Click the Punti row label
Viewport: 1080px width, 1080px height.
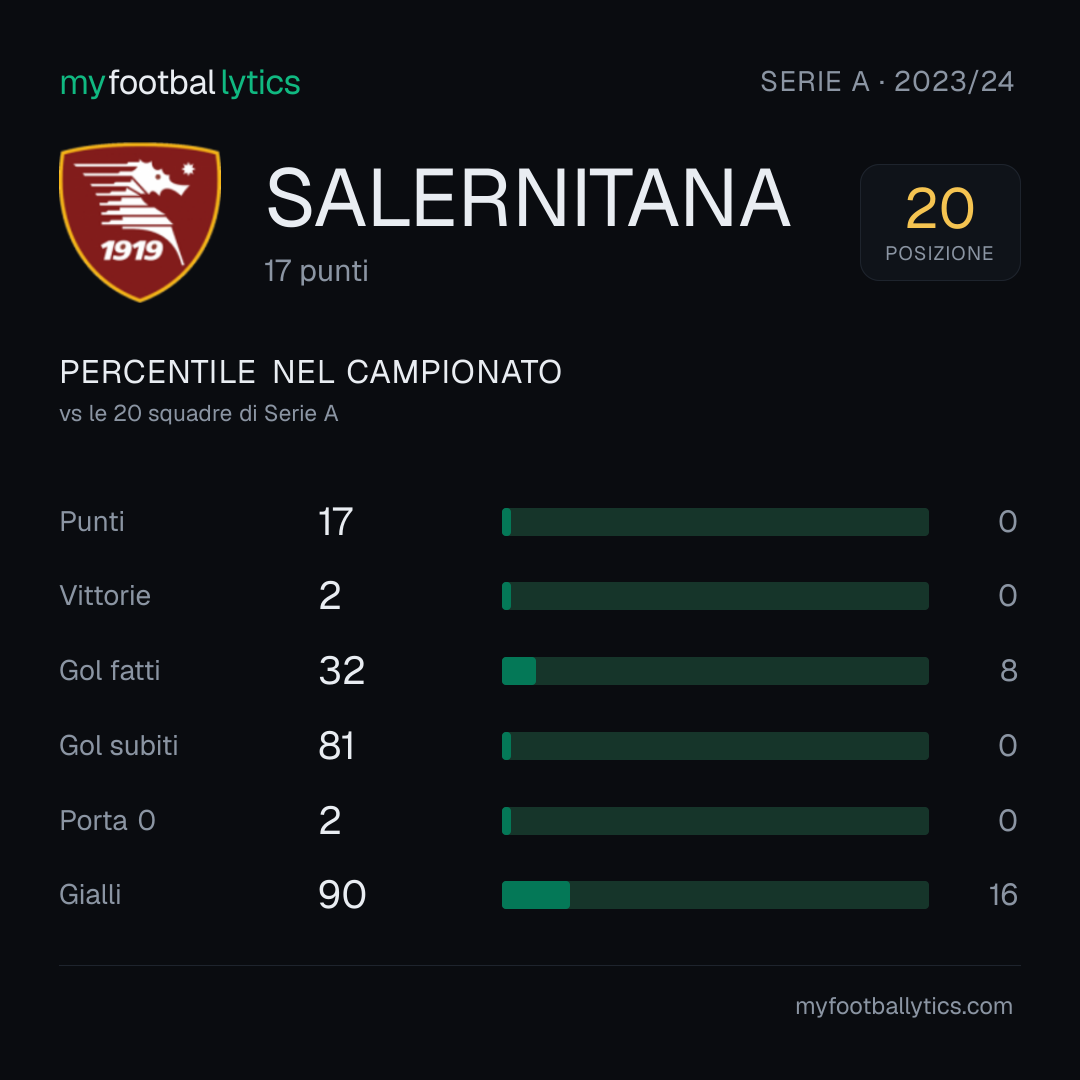point(92,521)
